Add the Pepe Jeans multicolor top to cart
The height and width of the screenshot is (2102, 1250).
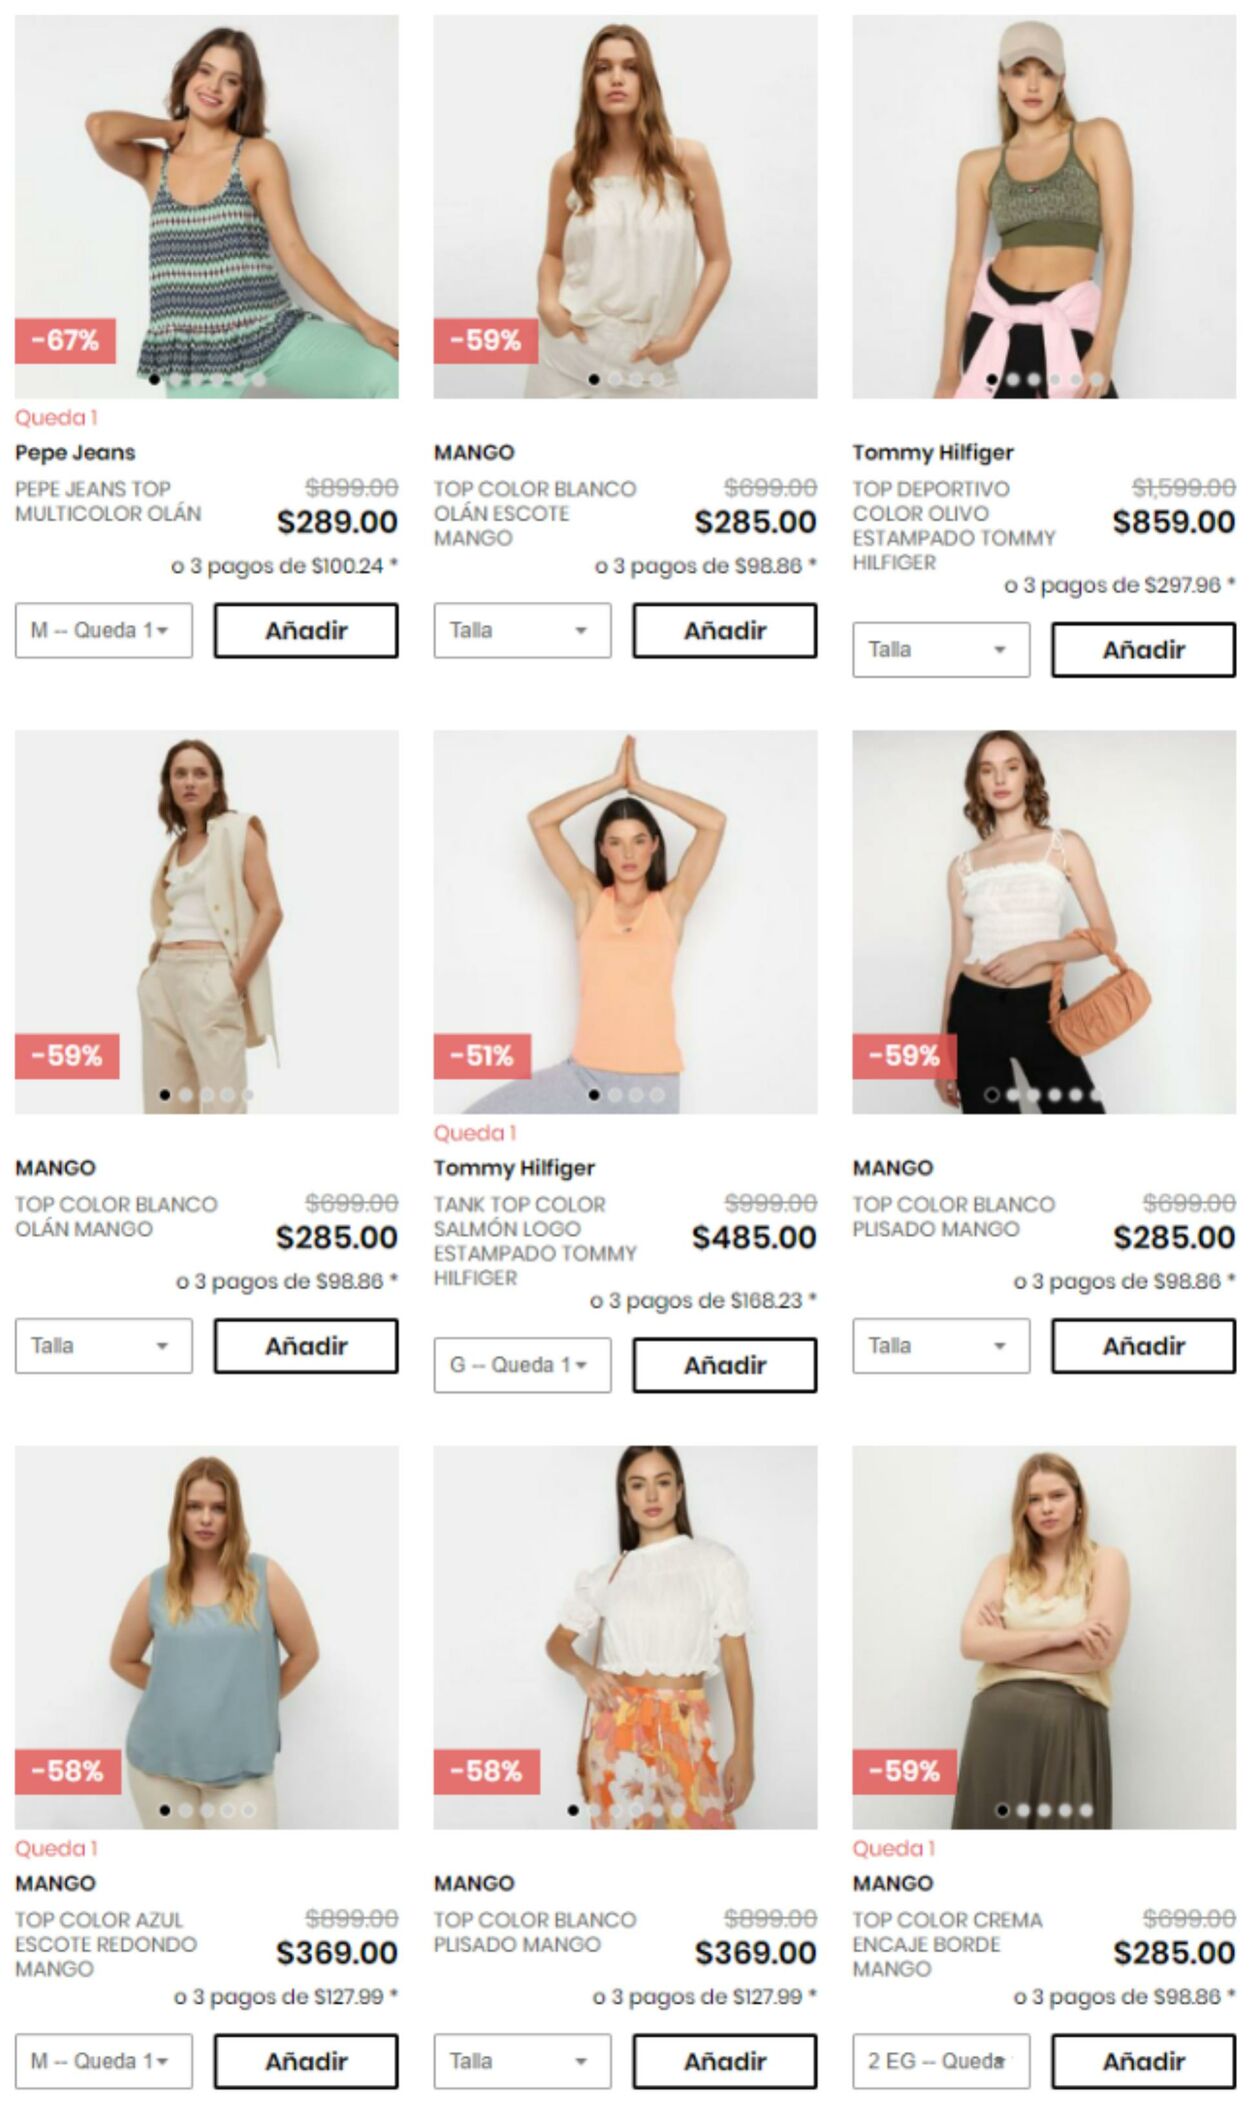(306, 630)
